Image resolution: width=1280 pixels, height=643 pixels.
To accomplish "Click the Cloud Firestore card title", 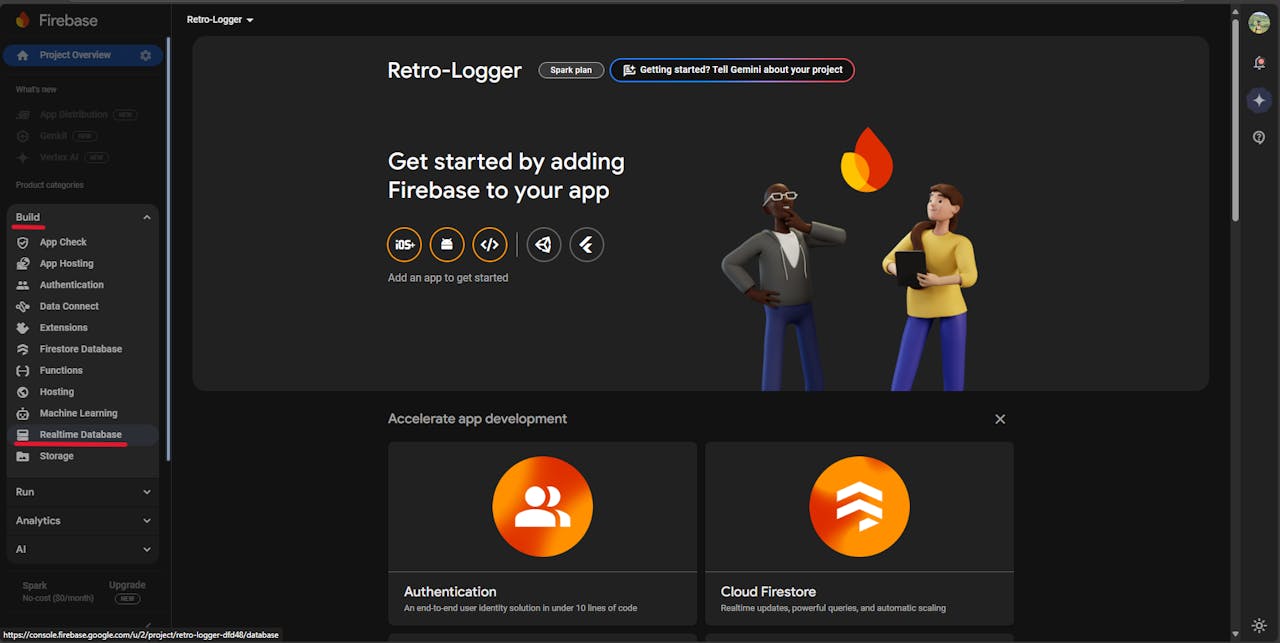I will click(768, 591).
